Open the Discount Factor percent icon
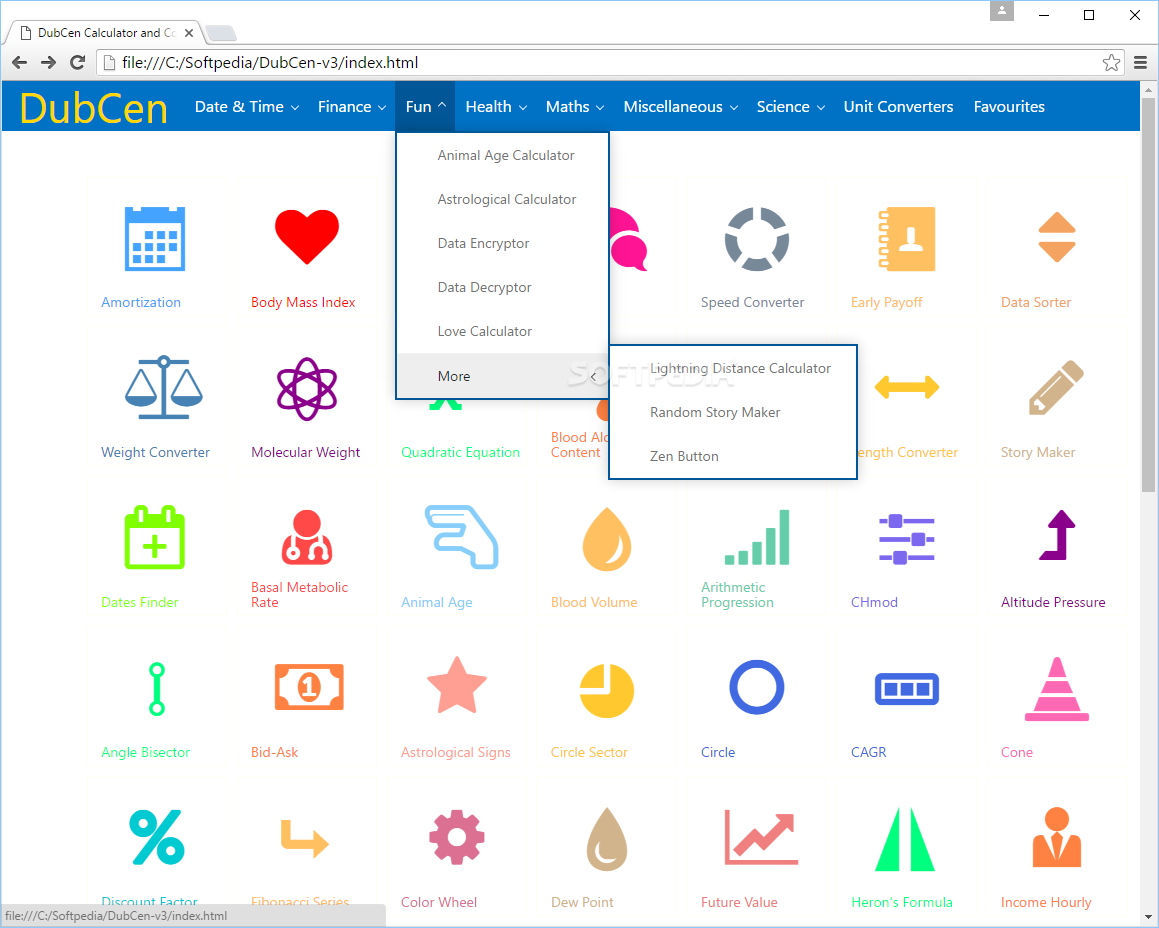 pos(157,837)
